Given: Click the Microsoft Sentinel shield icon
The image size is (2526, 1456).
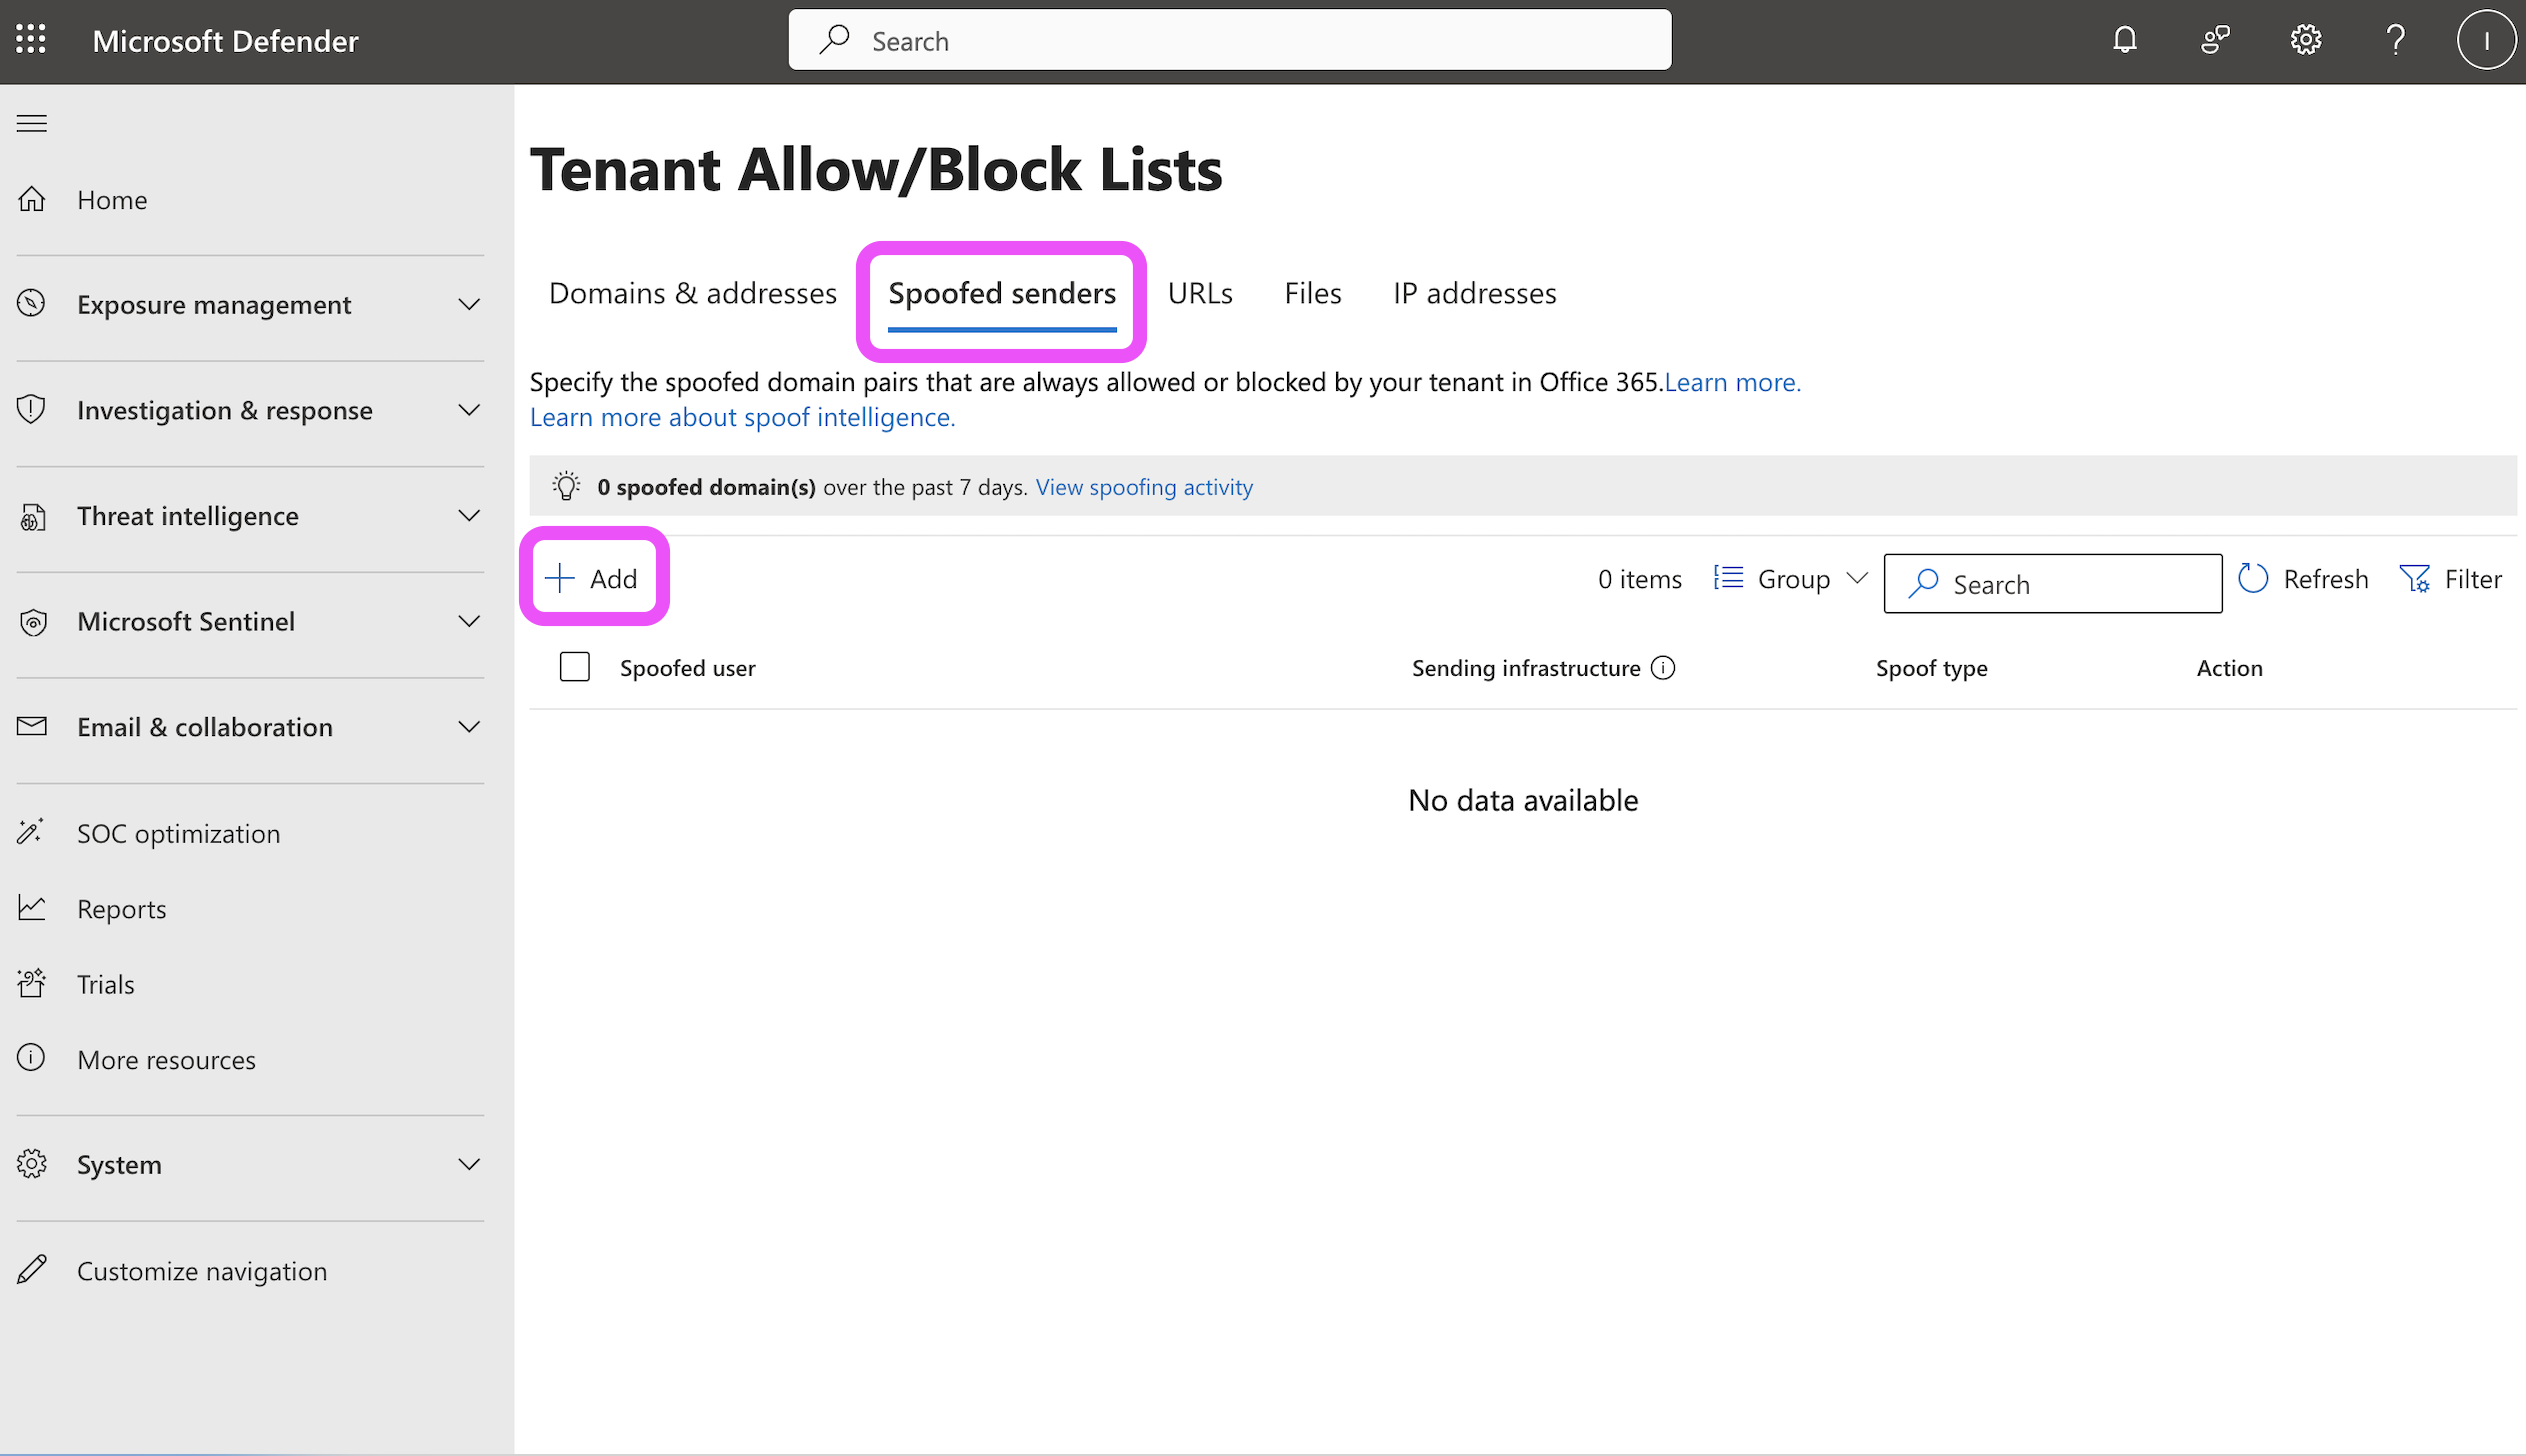Looking at the screenshot, I should click(x=32, y=622).
